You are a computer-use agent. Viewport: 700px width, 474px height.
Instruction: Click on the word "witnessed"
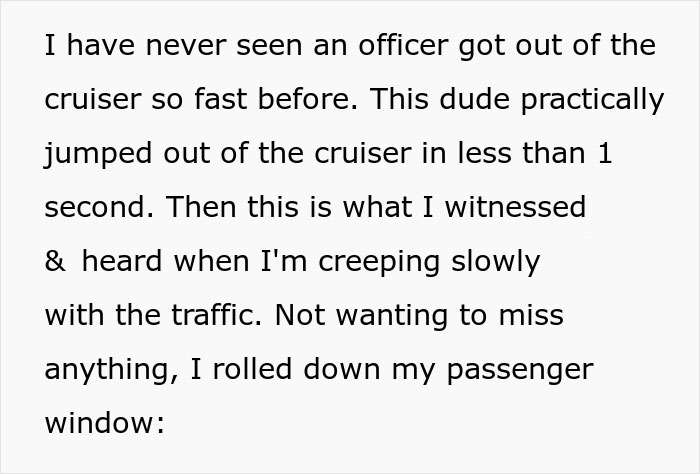(x=515, y=207)
